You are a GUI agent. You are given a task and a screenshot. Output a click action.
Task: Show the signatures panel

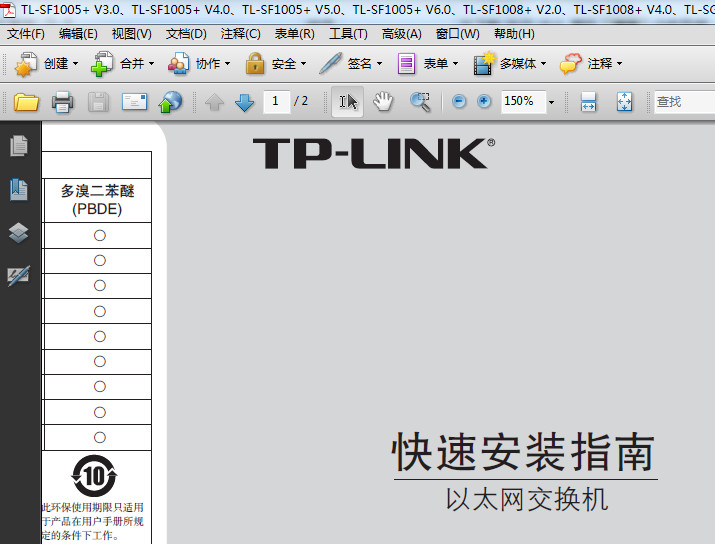[19, 276]
